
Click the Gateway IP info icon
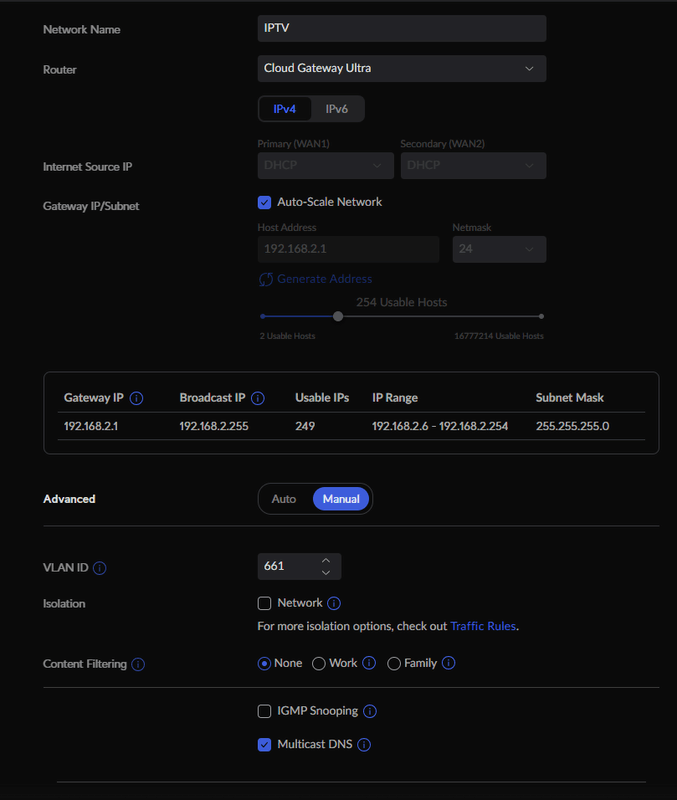coord(137,398)
